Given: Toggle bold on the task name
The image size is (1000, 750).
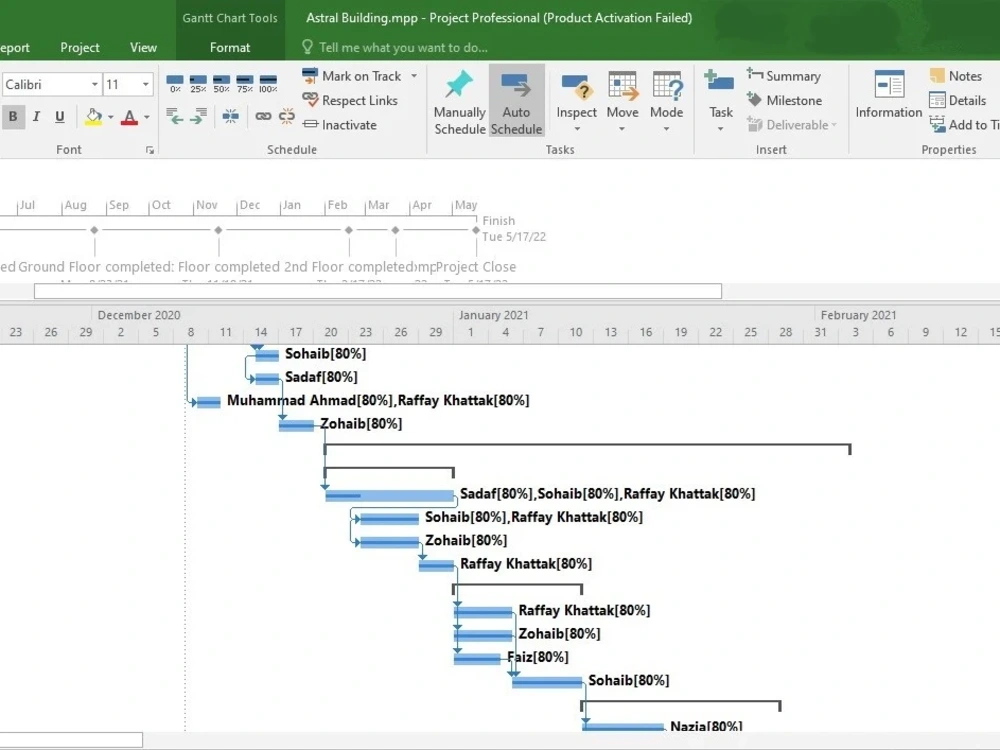Looking at the screenshot, I should [13, 117].
